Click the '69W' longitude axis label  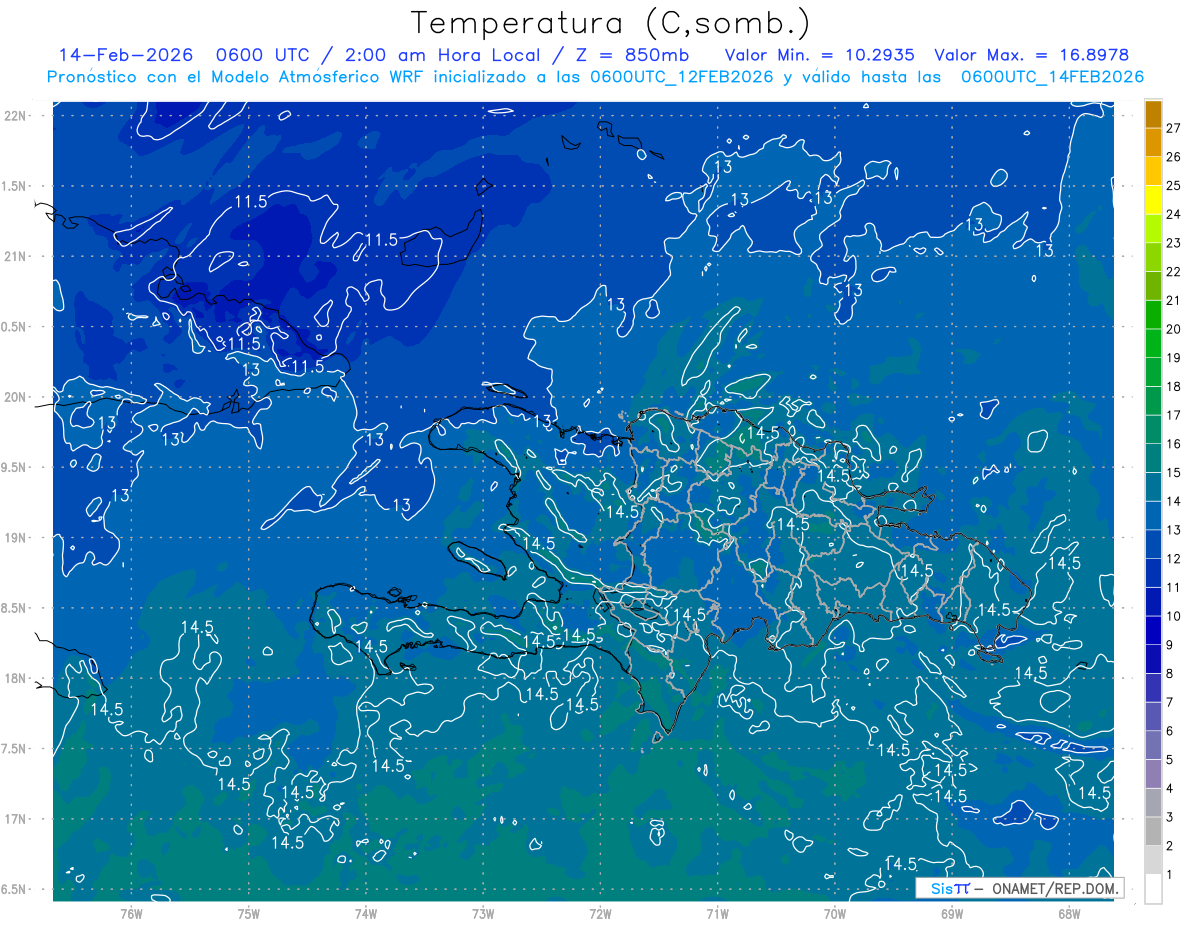pos(951,914)
